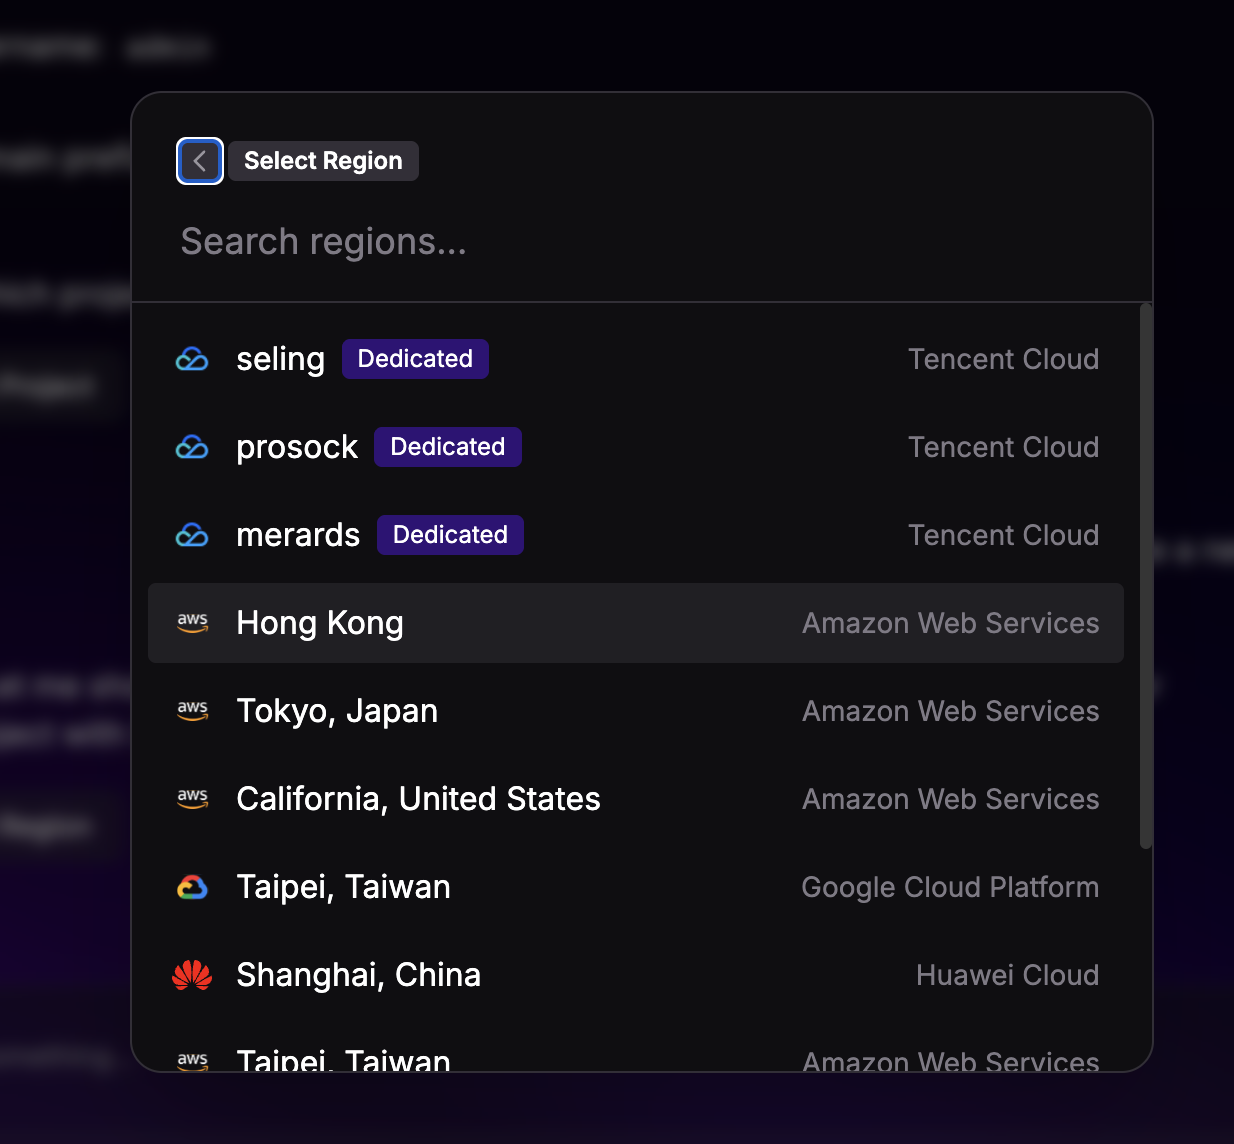The width and height of the screenshot is (1234, 1144).
Task: Click the Select Region title label
Action: (323, 161)
